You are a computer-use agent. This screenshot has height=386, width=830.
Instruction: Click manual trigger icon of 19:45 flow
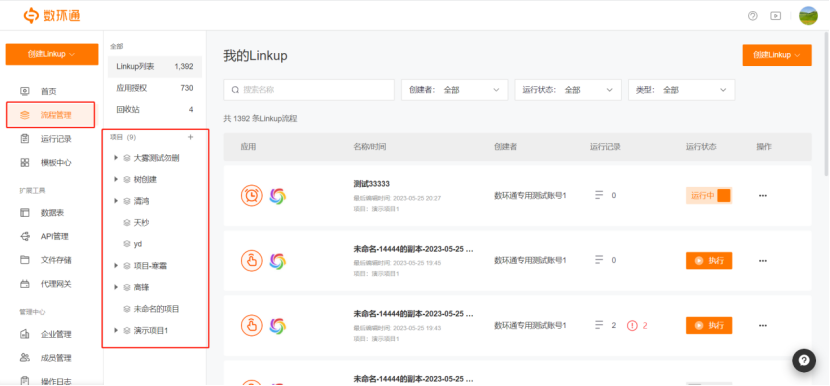tap(251, 261)
